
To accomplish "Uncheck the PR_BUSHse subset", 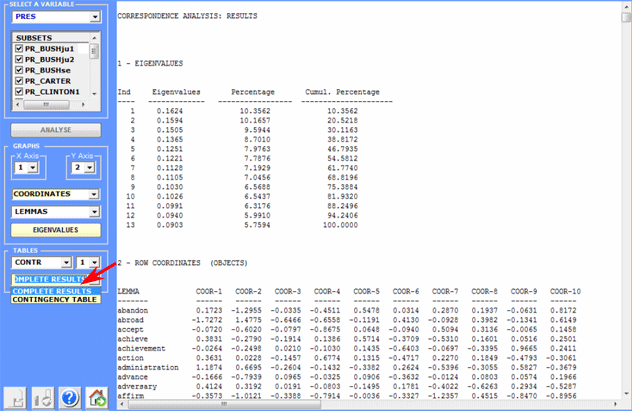I will click(x=19, y=70).
